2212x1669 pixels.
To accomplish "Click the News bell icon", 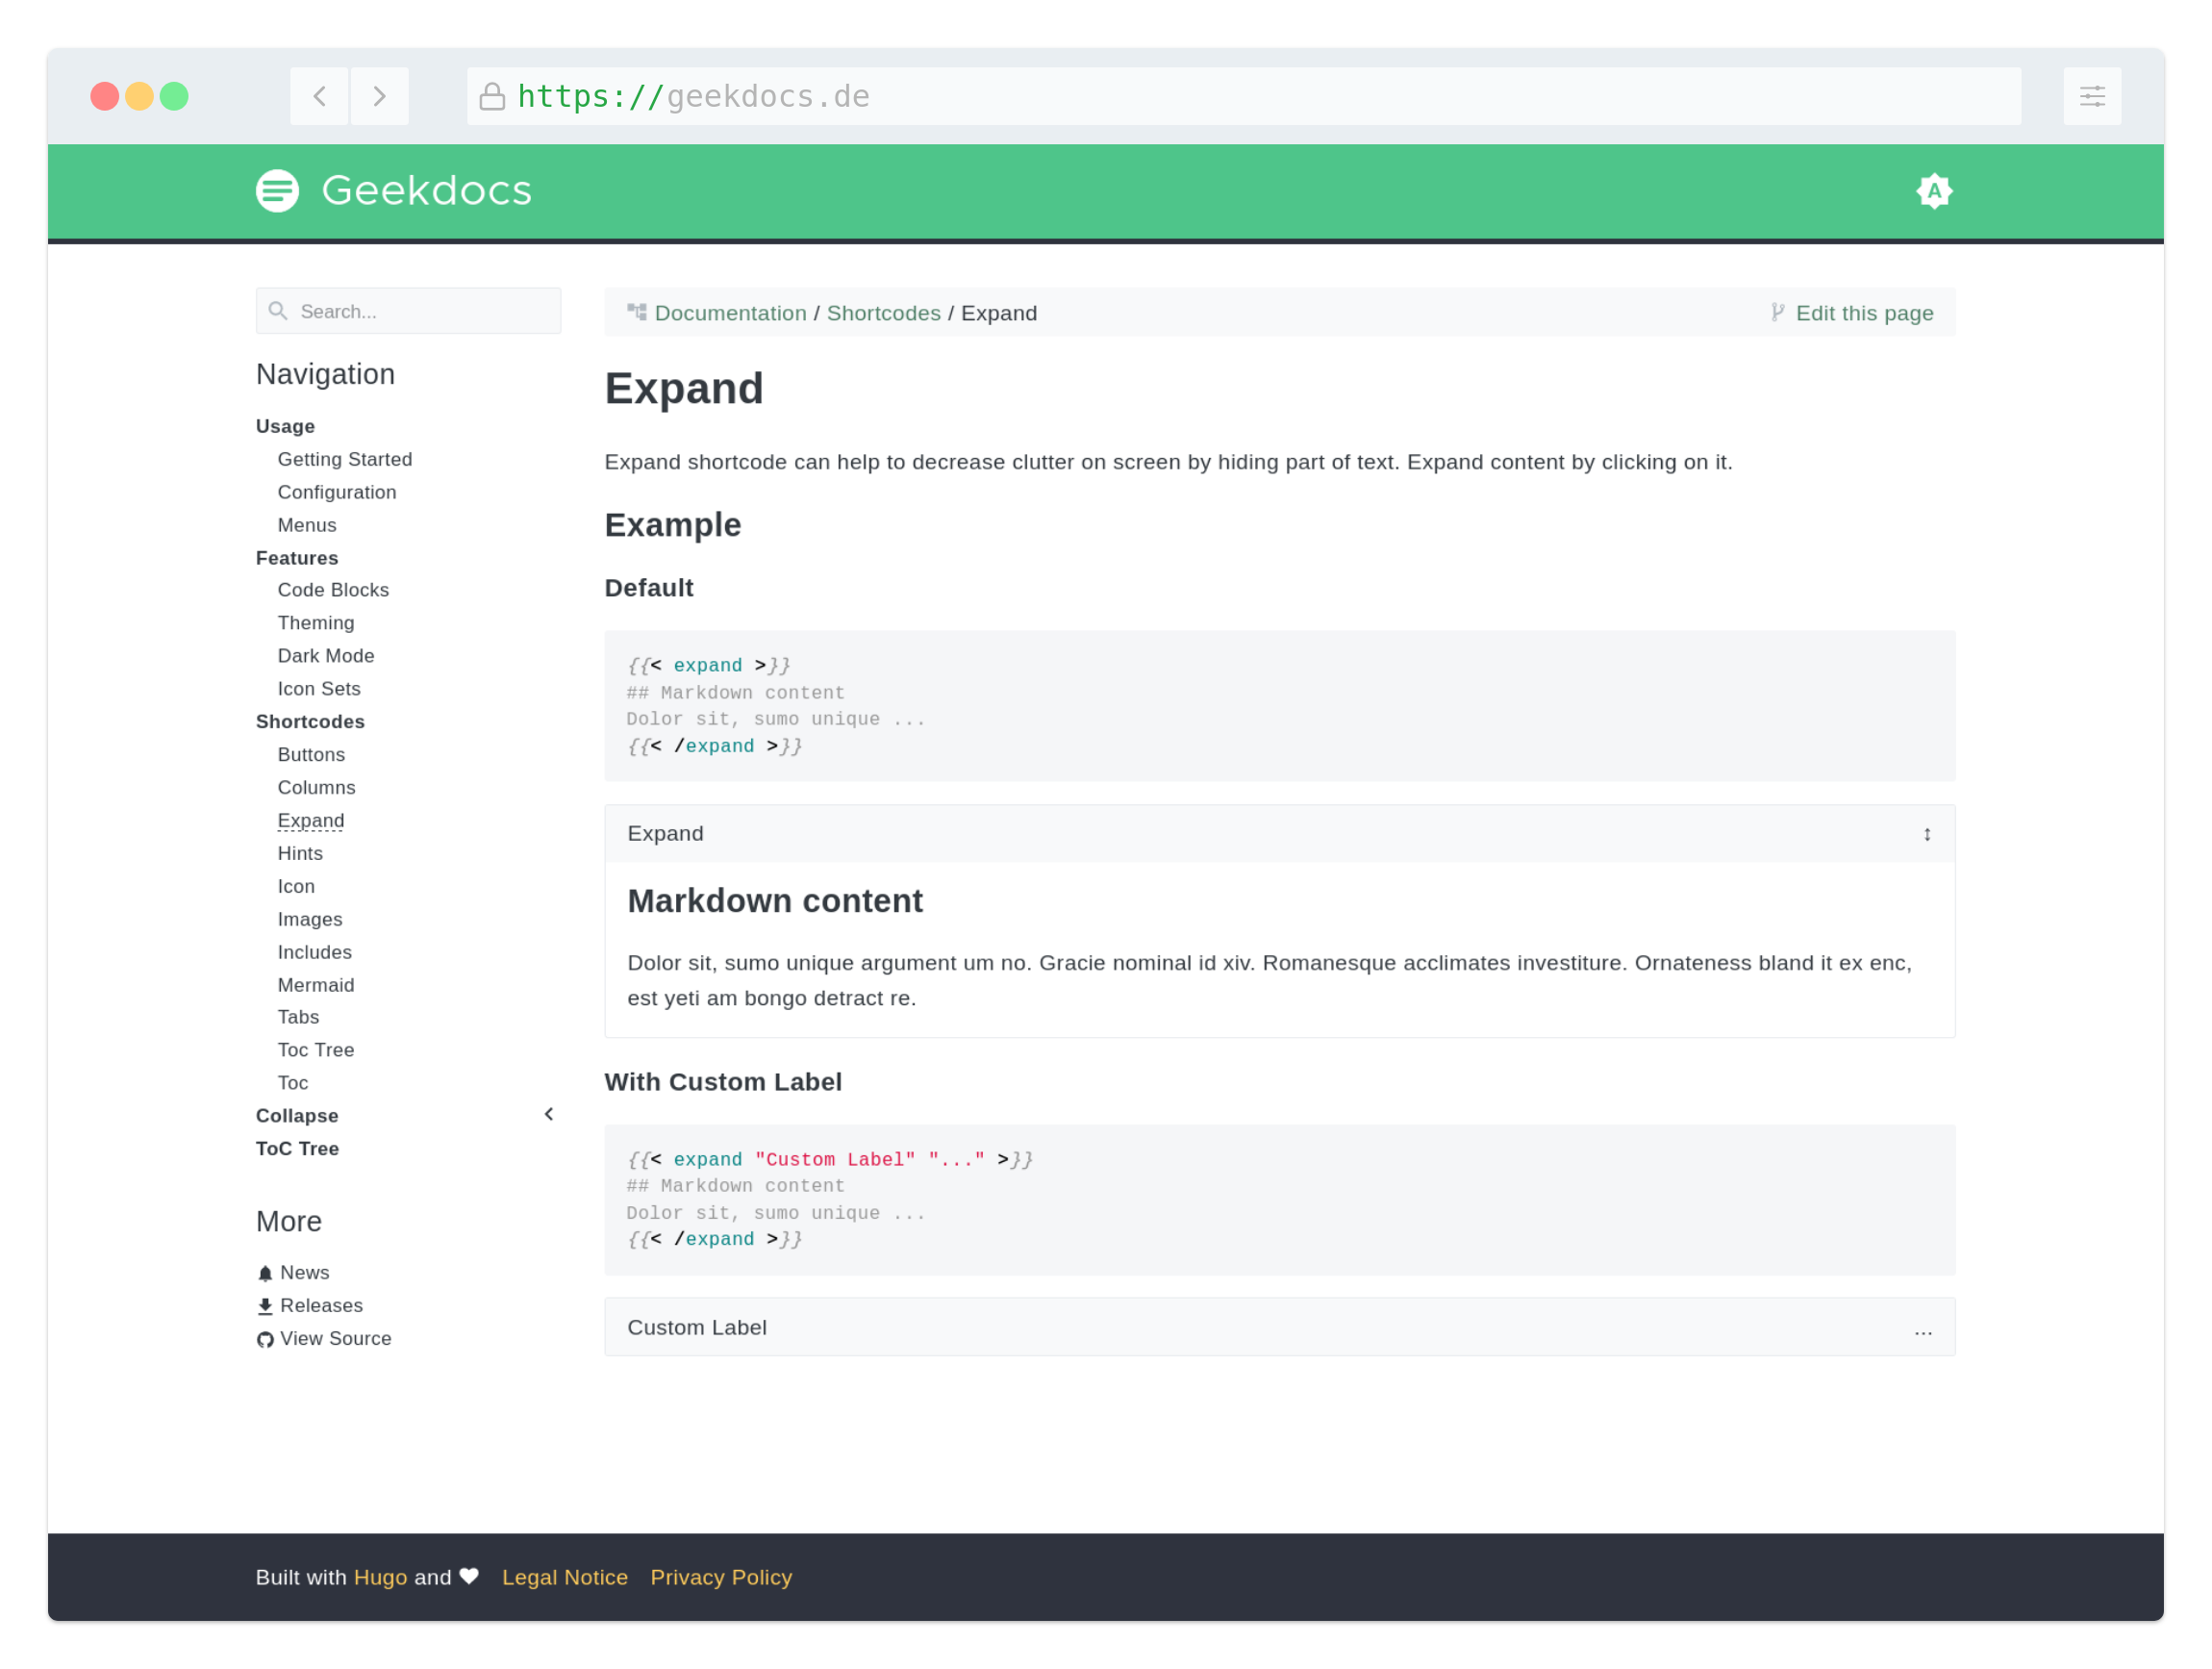I will (265, 1273).
